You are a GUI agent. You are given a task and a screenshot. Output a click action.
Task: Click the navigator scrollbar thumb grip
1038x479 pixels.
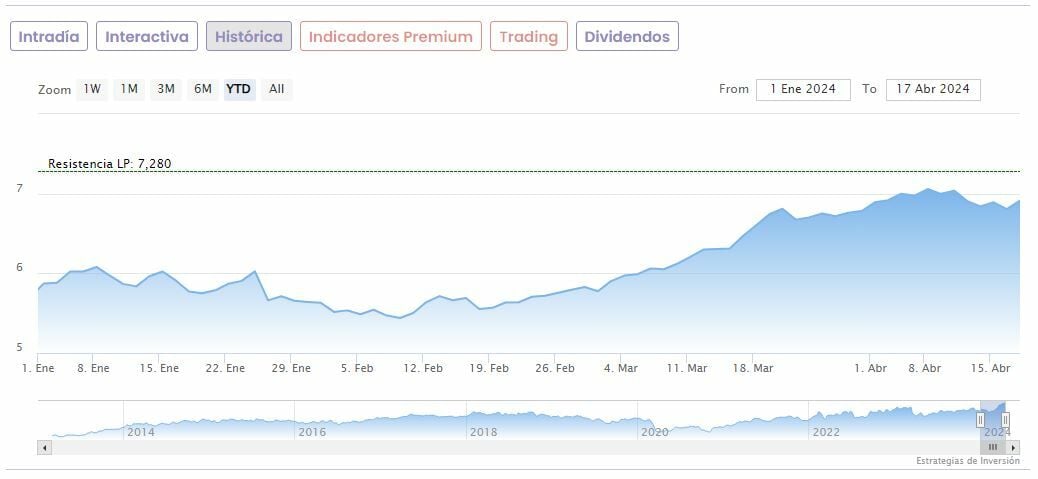pyautogui.click(x=993, y=447)
